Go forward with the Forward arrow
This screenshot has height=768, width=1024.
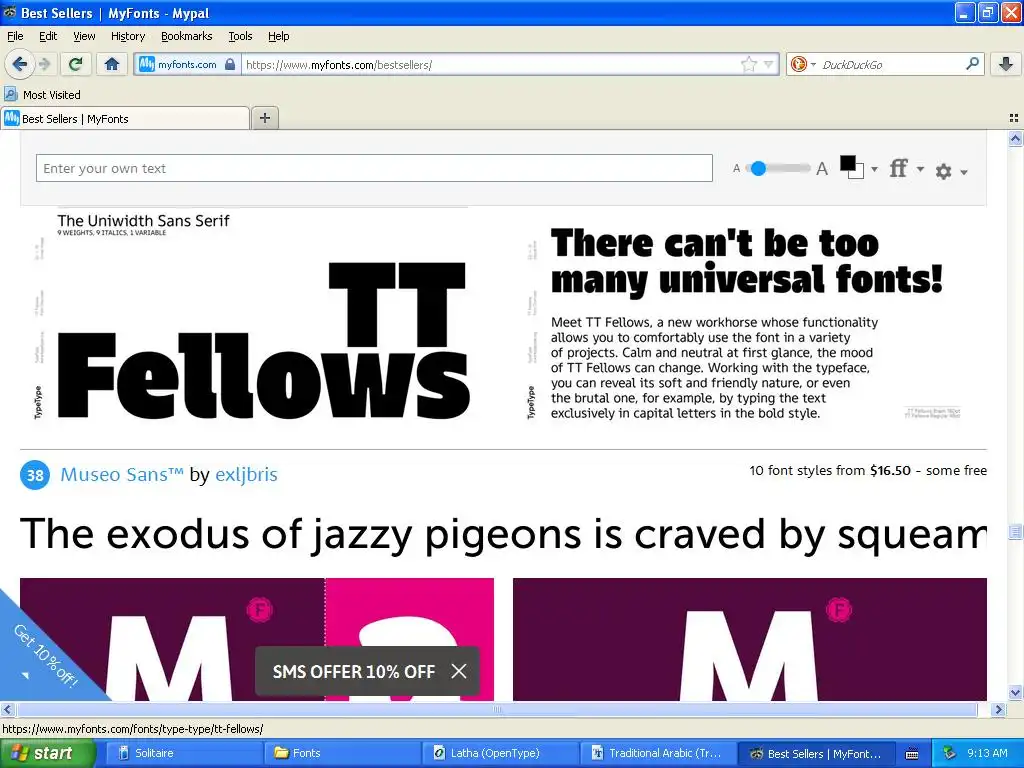(44, 64)
